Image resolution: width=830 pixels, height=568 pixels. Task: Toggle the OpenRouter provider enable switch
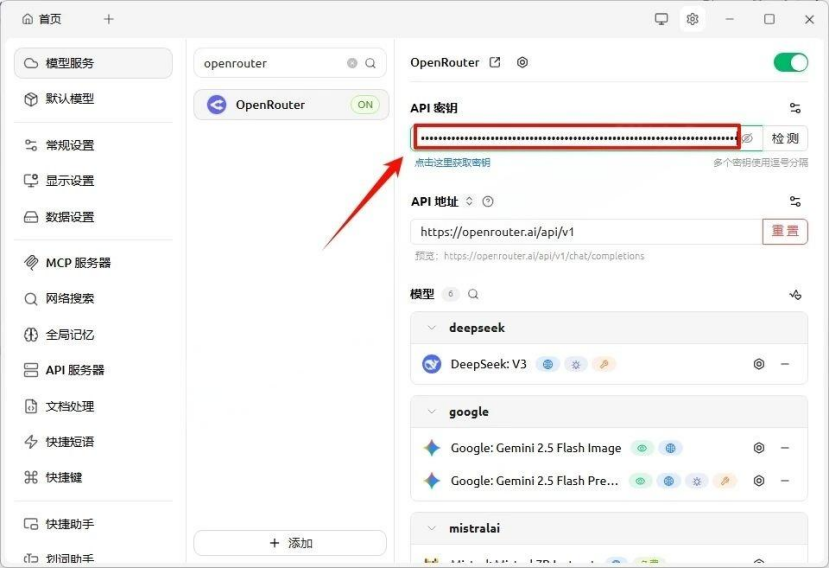pyautogui.click(x=791, y=62)
